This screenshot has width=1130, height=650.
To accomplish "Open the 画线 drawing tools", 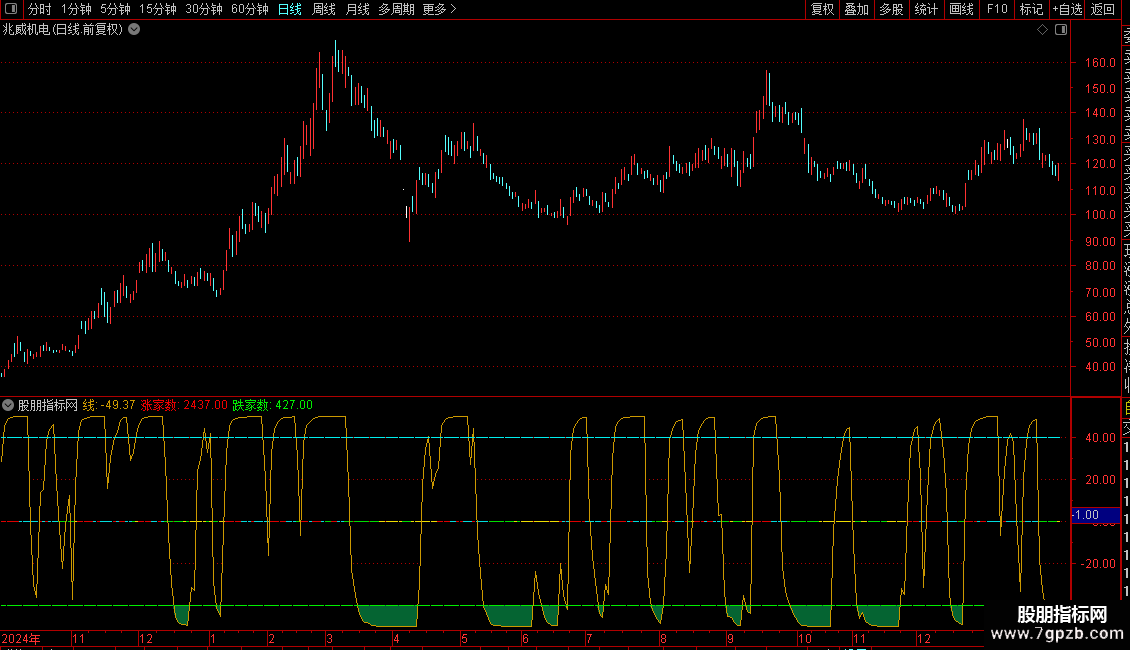I will pos(961,9).
